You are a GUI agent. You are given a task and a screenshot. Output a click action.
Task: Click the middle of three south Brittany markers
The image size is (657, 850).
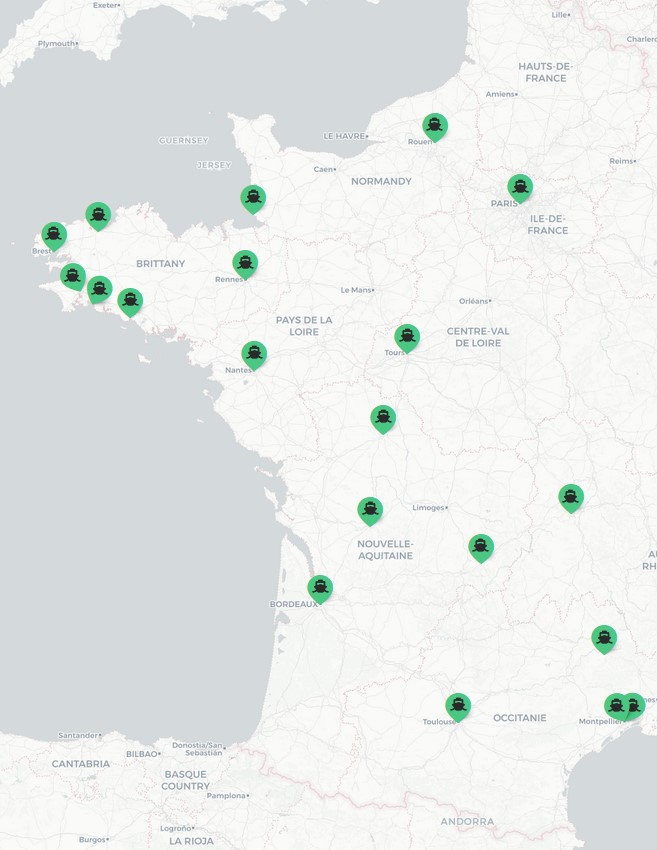pos(99,289)
